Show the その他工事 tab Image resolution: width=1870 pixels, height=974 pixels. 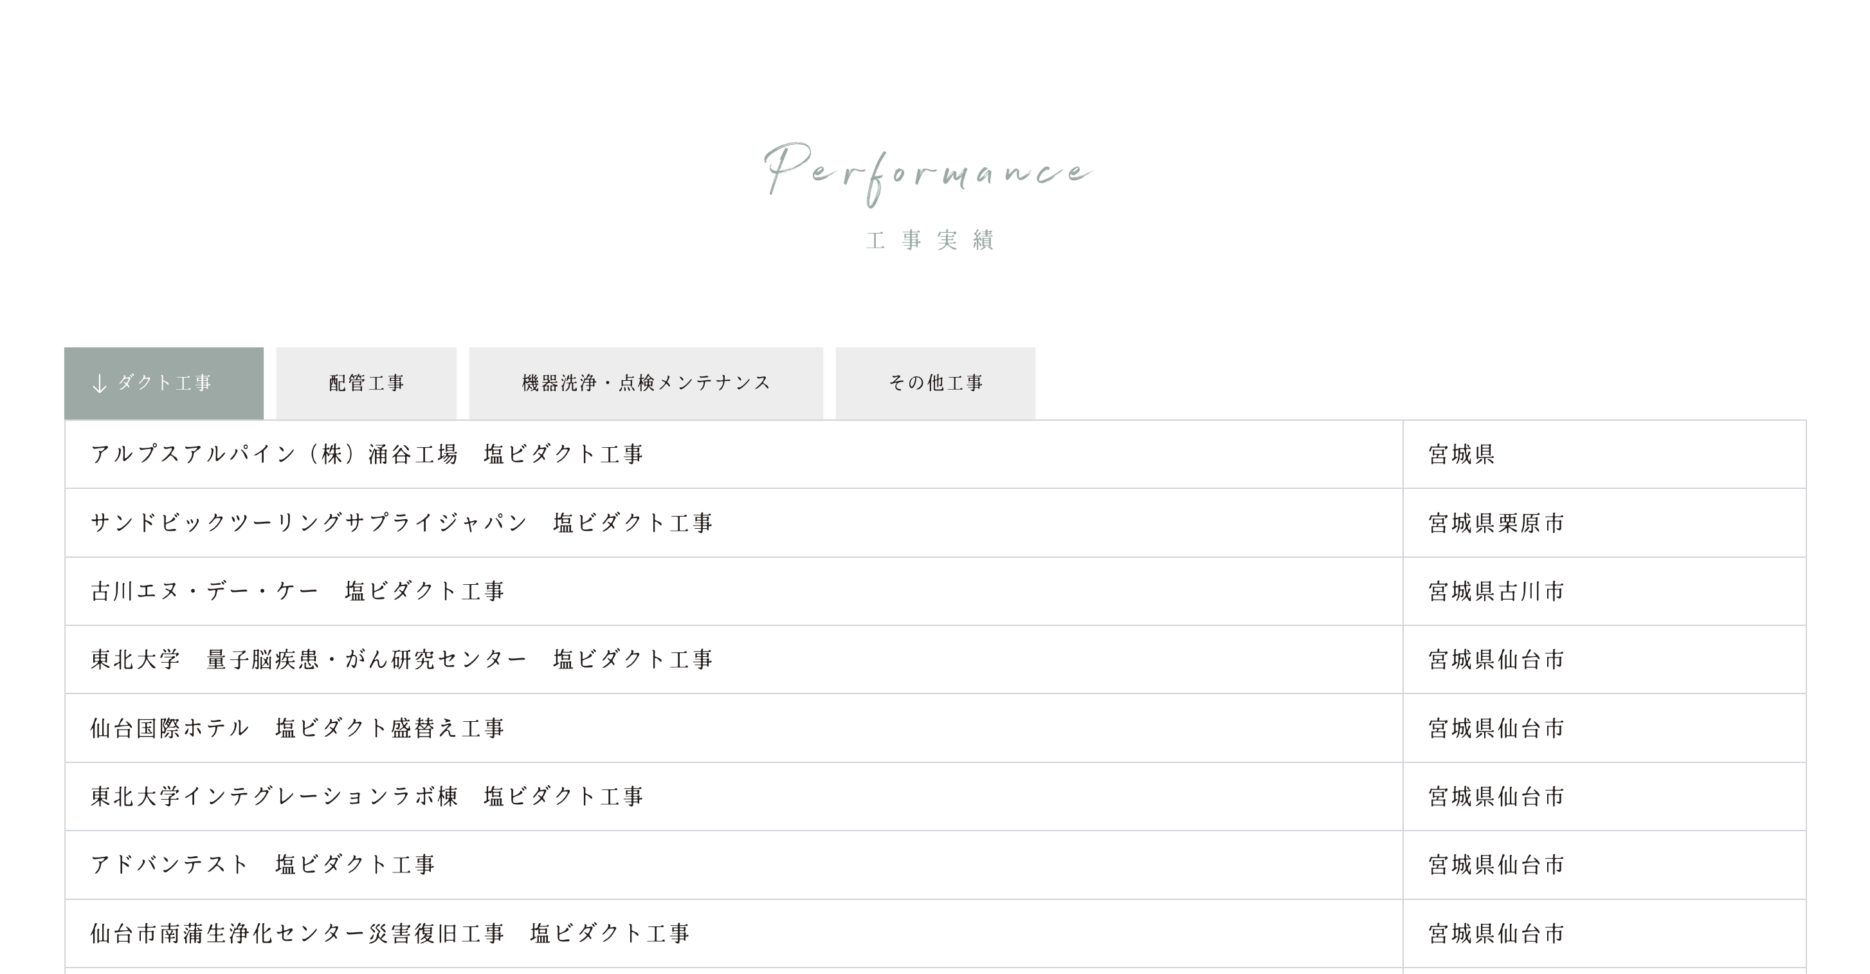[x=935, y=383]
